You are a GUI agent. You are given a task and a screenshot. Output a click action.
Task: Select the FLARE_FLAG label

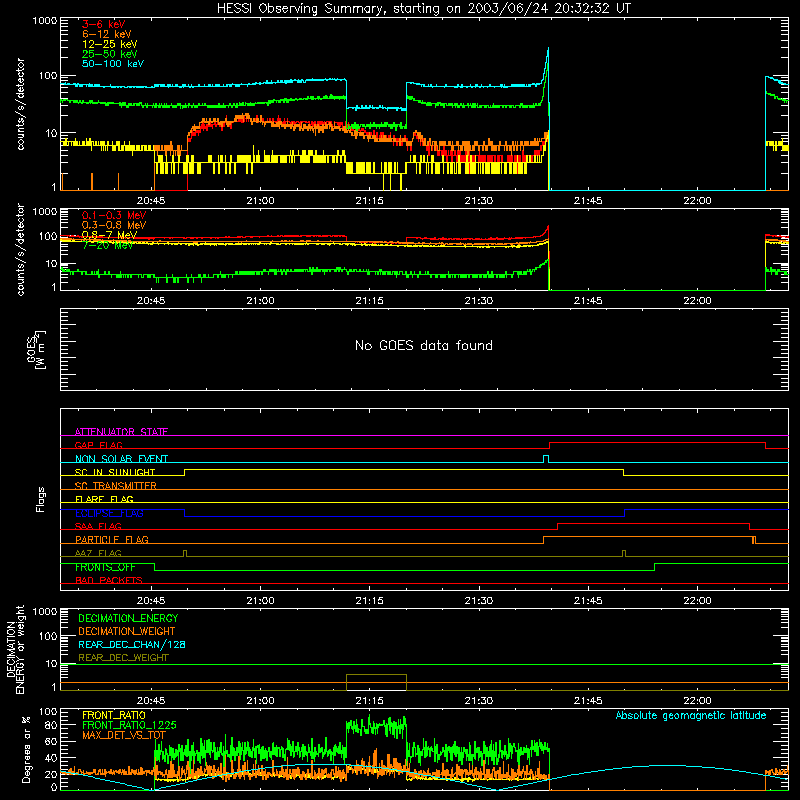[104, 499]
